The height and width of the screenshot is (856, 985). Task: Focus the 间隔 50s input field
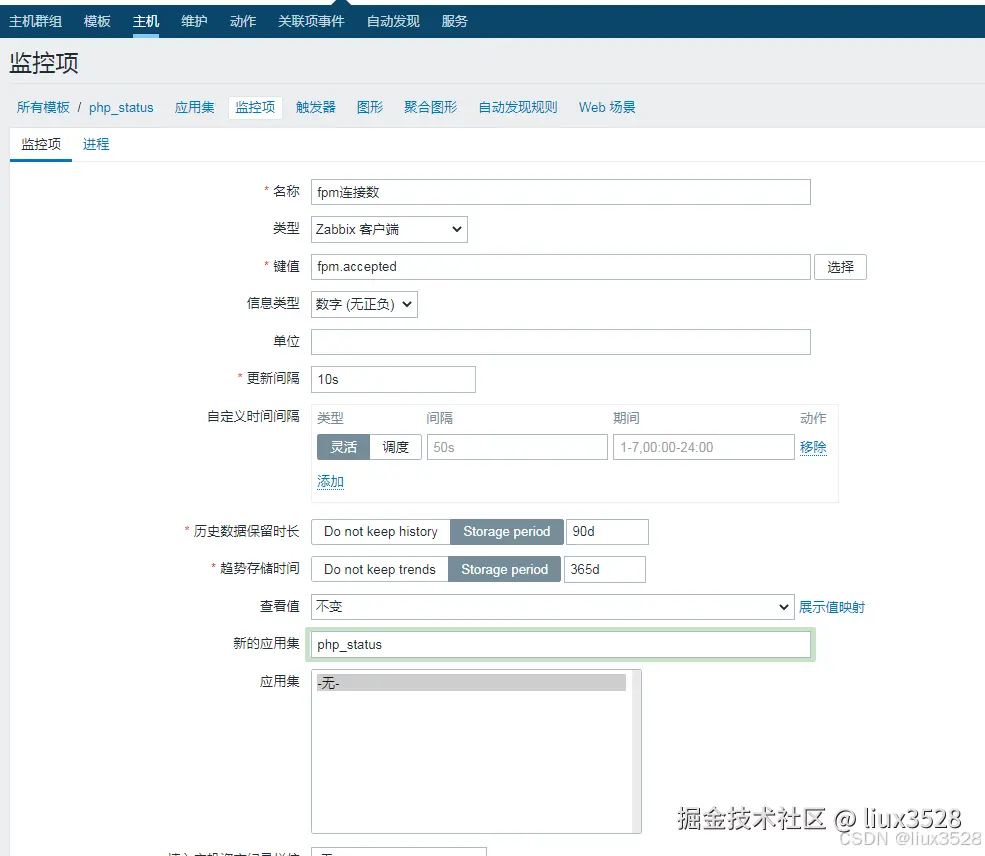tap(517, 447)
